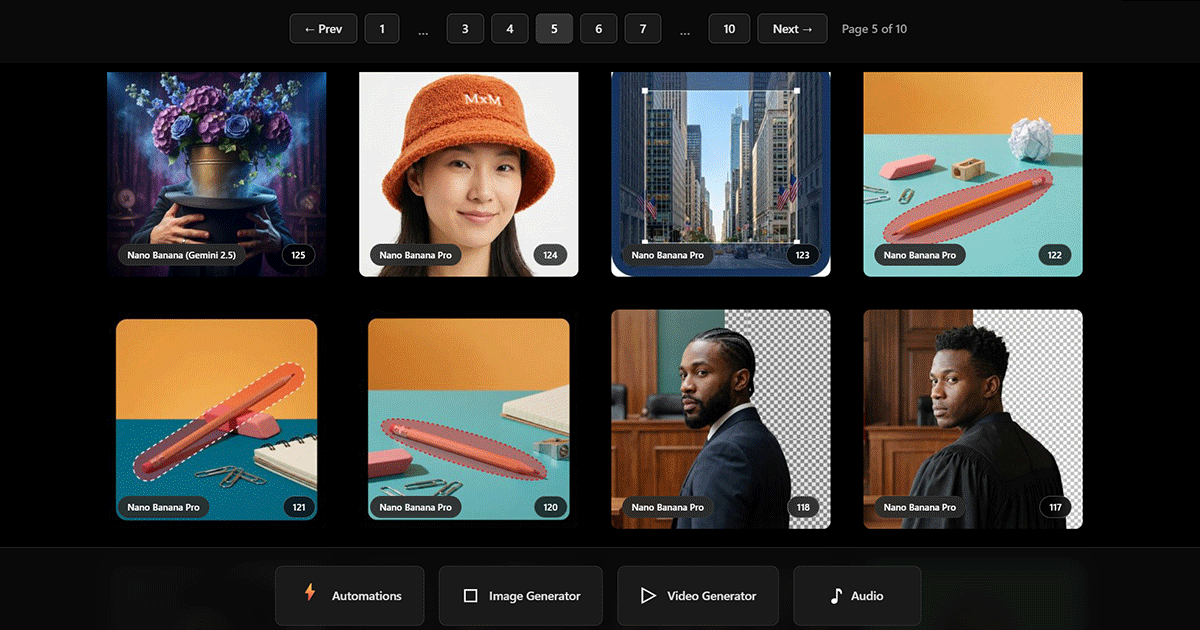The image size is (1200, 630).
Task: Click the square Image Generator icon
Action: [471, 596]
